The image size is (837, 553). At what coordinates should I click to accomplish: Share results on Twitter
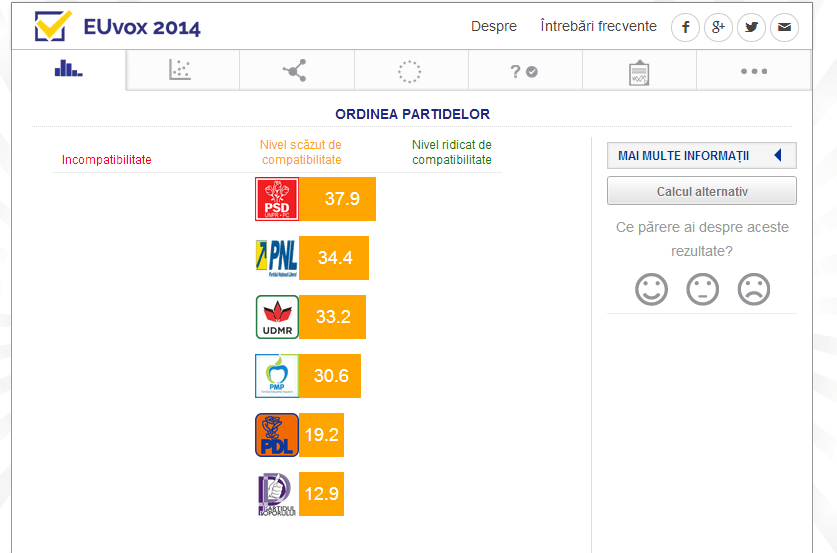pyautogui.click(x=752, y=27)
